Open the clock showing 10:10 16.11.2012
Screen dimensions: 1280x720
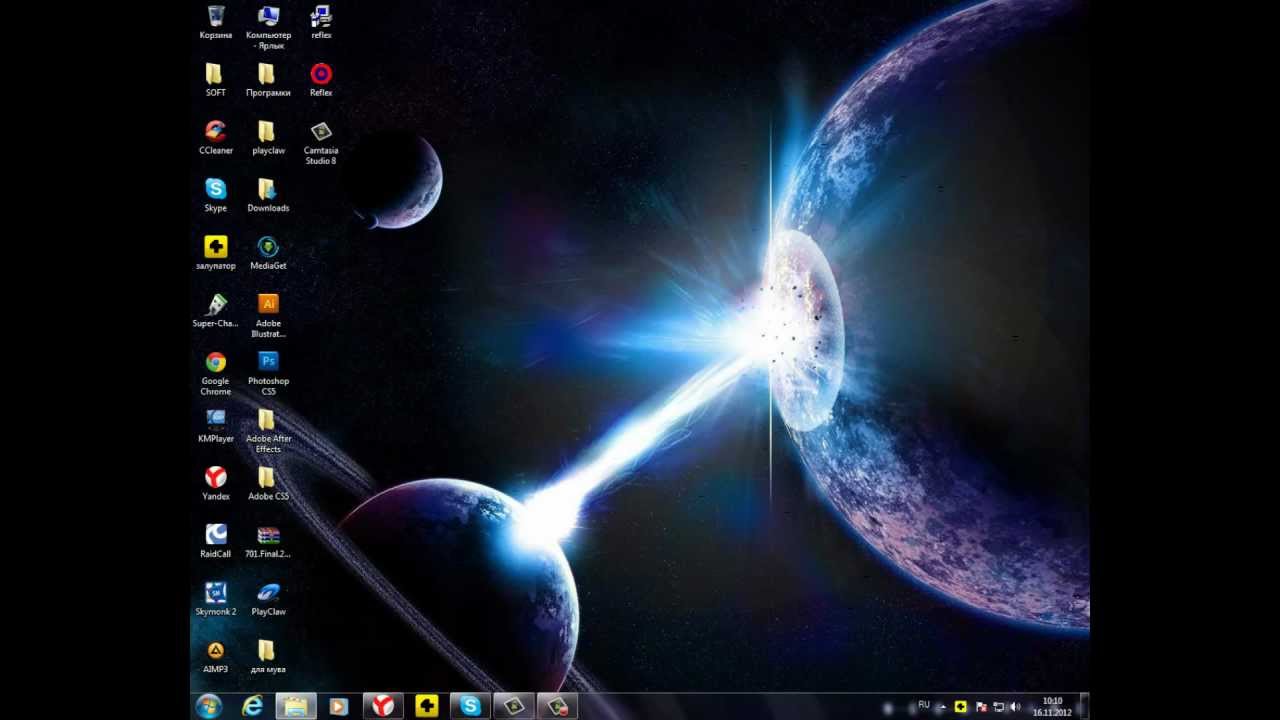(1052, 707)
